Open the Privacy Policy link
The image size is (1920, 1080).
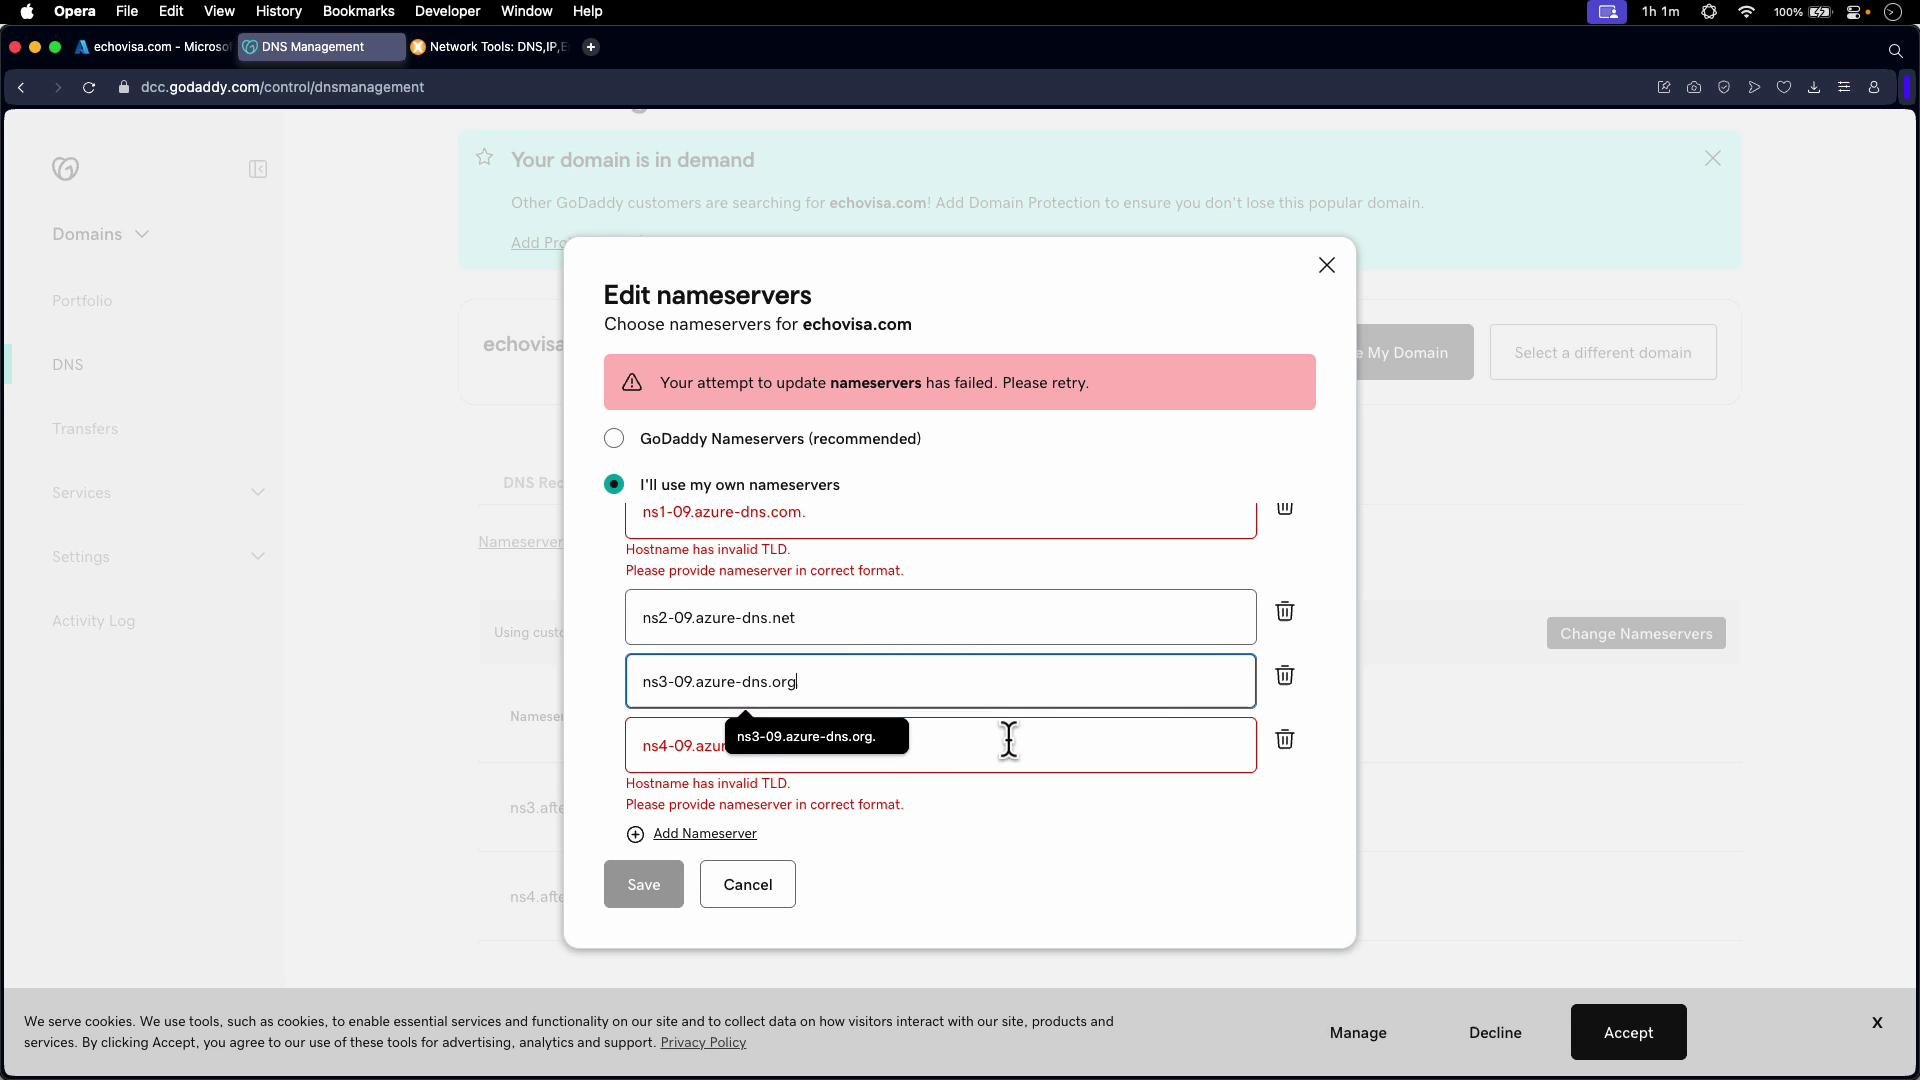coord(703,1043)
